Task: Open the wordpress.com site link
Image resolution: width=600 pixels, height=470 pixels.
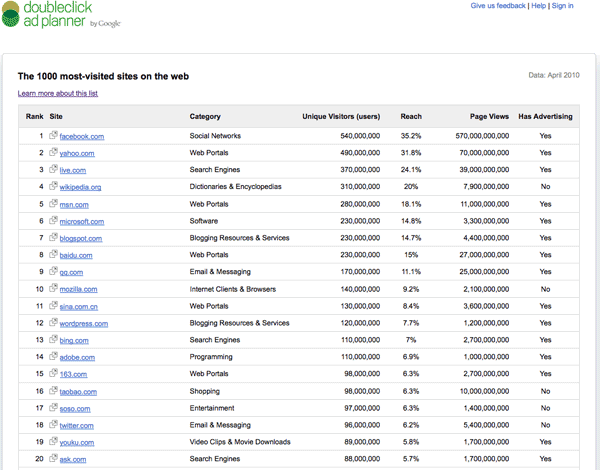Action: [84, 323]
